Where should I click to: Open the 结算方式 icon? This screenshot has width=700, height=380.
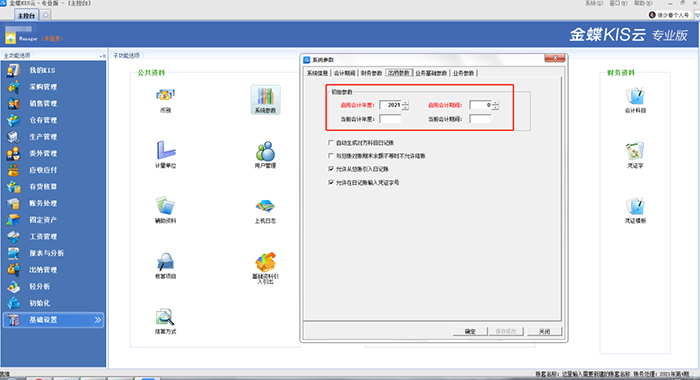pyautogui.click(x=166, y=321)
